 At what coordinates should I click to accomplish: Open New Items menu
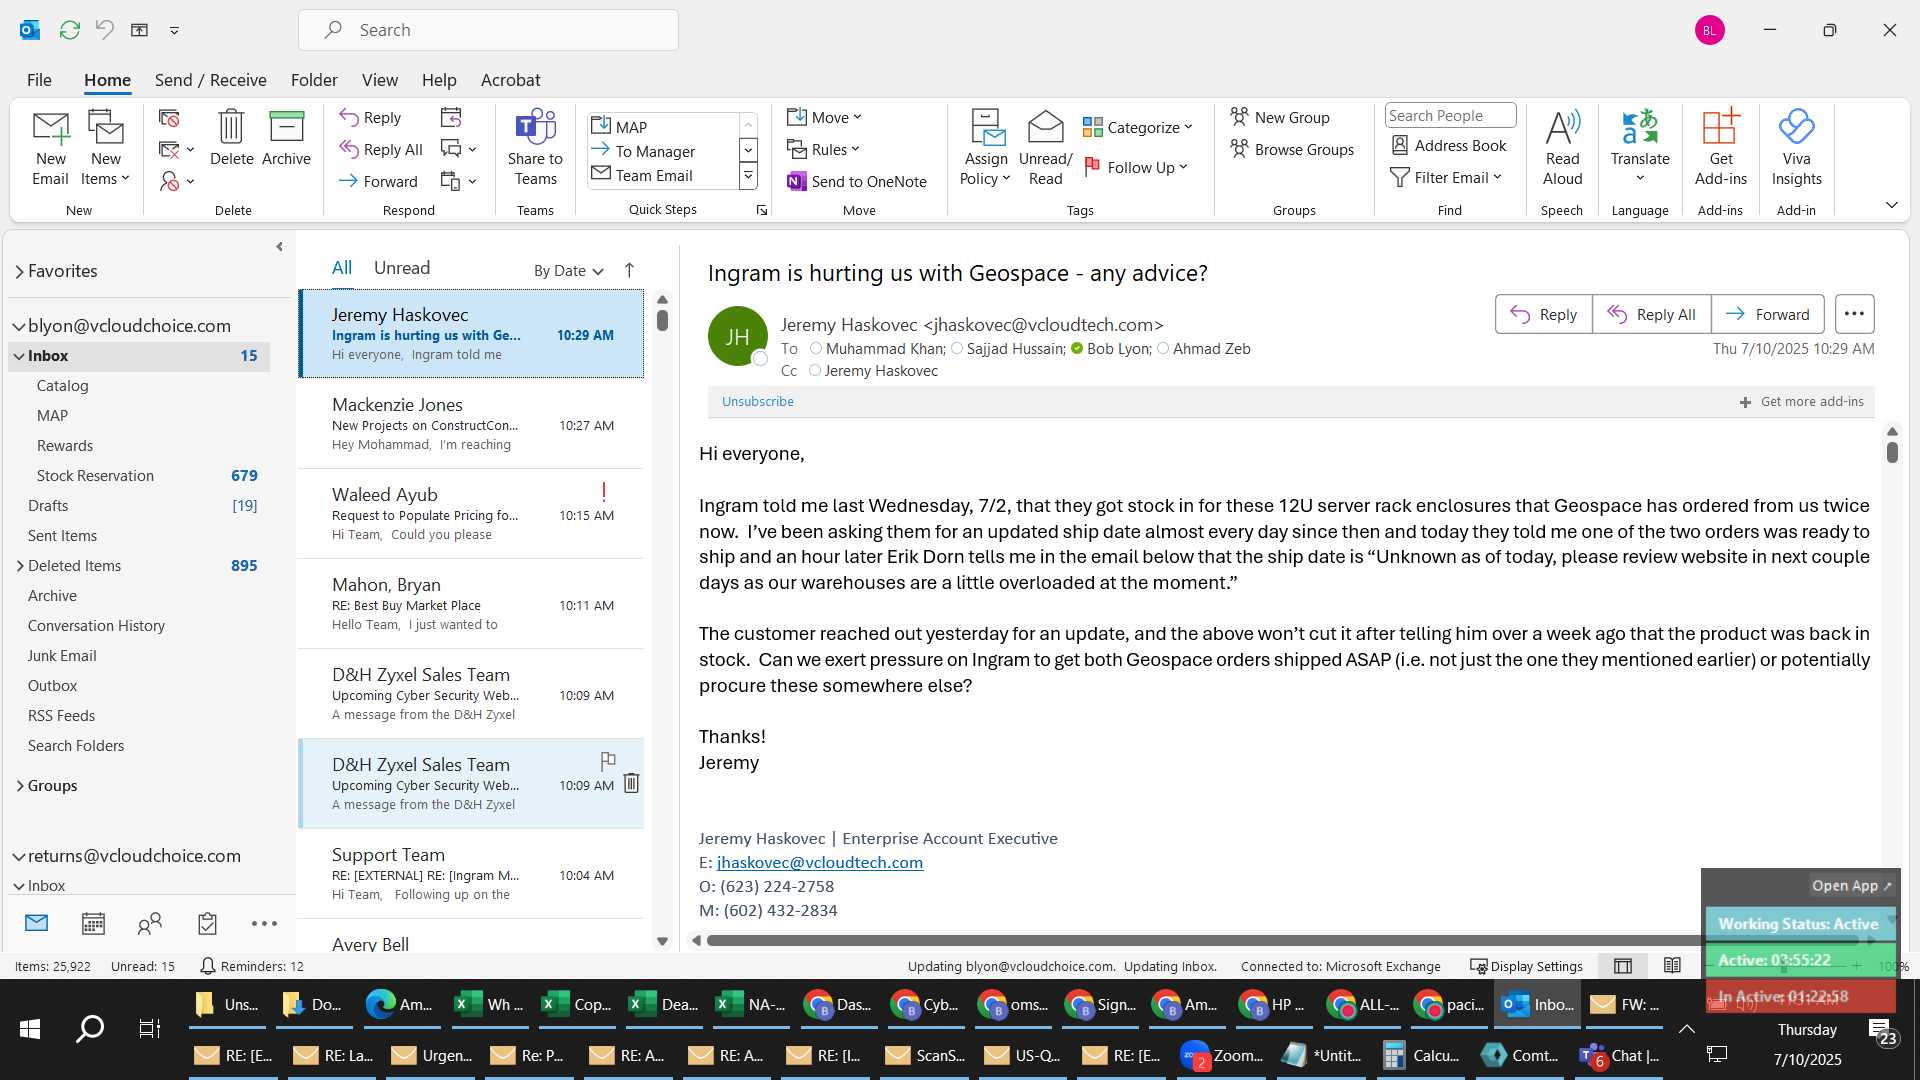(x=105, y=147)
